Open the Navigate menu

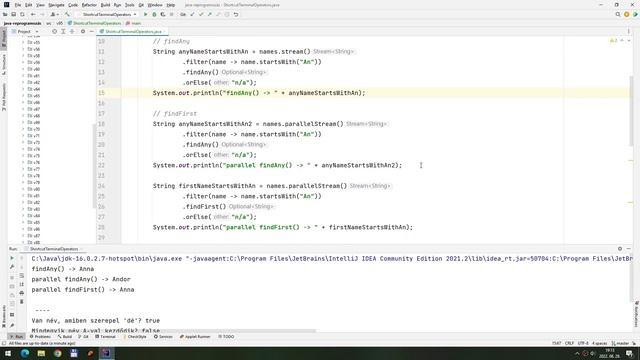[56, 5]
